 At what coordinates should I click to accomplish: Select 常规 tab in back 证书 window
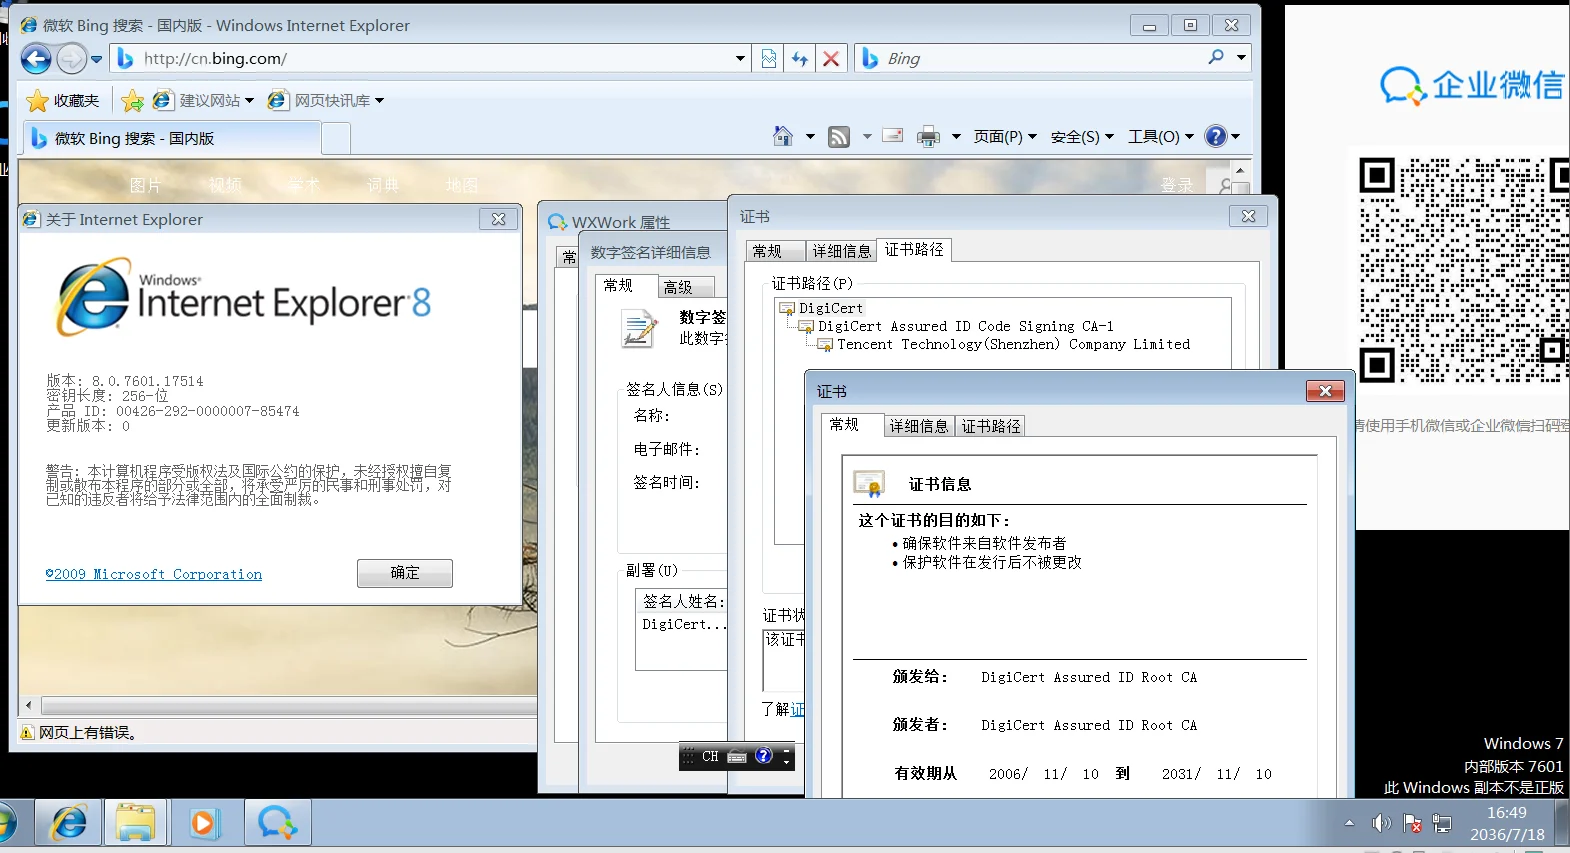(775, 251)
